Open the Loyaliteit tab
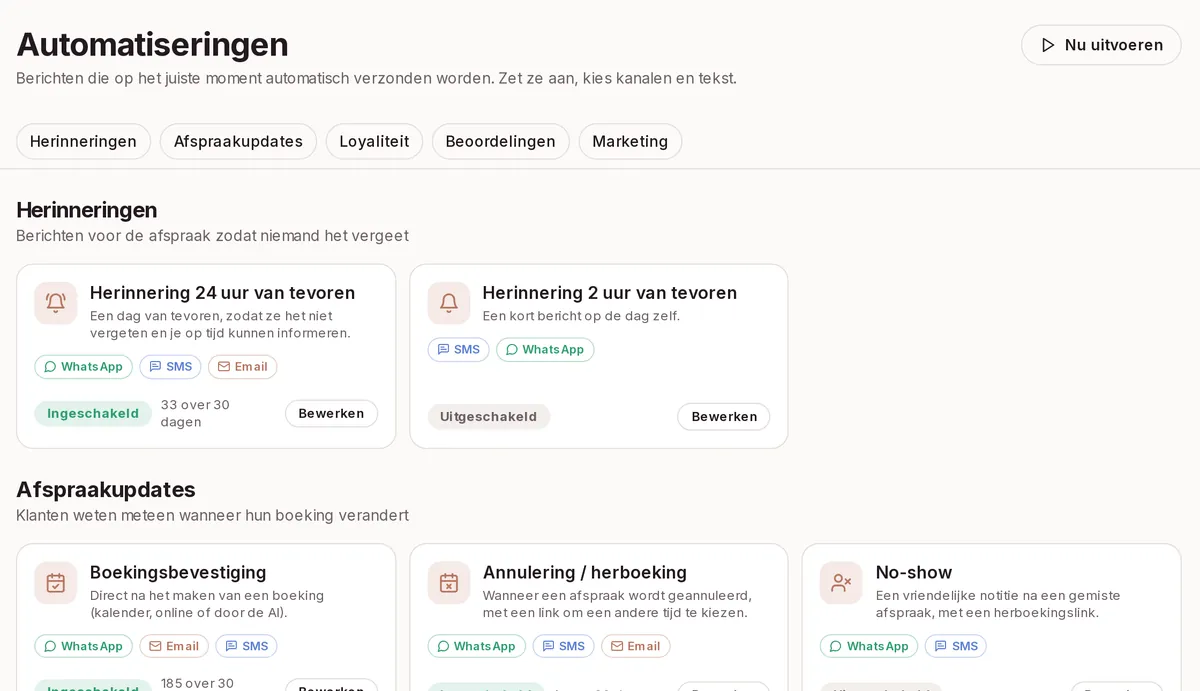 374,141
